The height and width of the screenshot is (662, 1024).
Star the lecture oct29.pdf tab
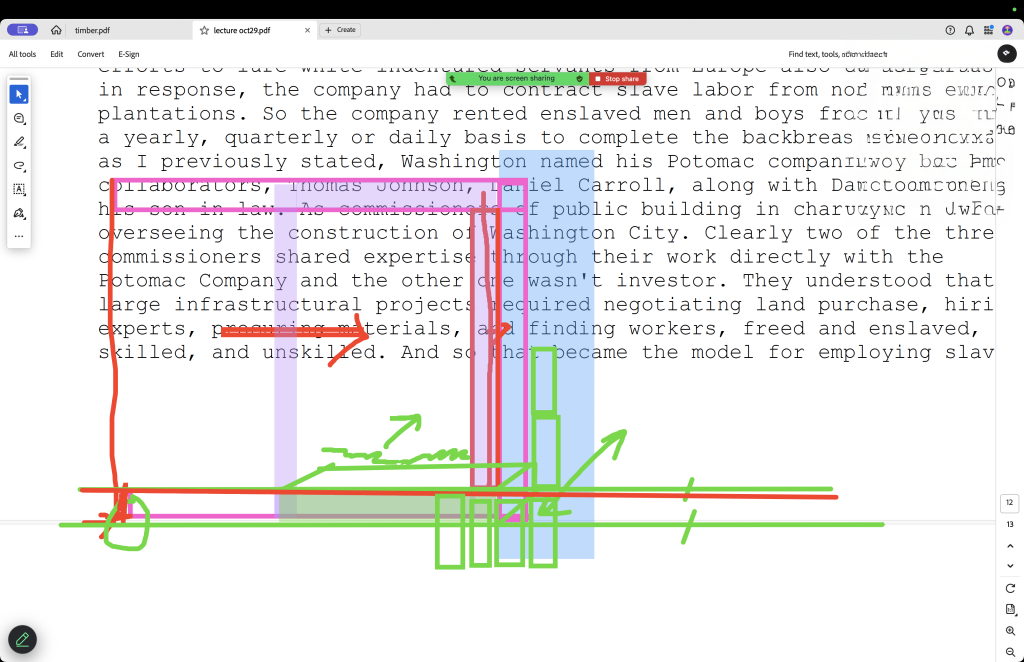pyautogui.click(x=205, y=30)
